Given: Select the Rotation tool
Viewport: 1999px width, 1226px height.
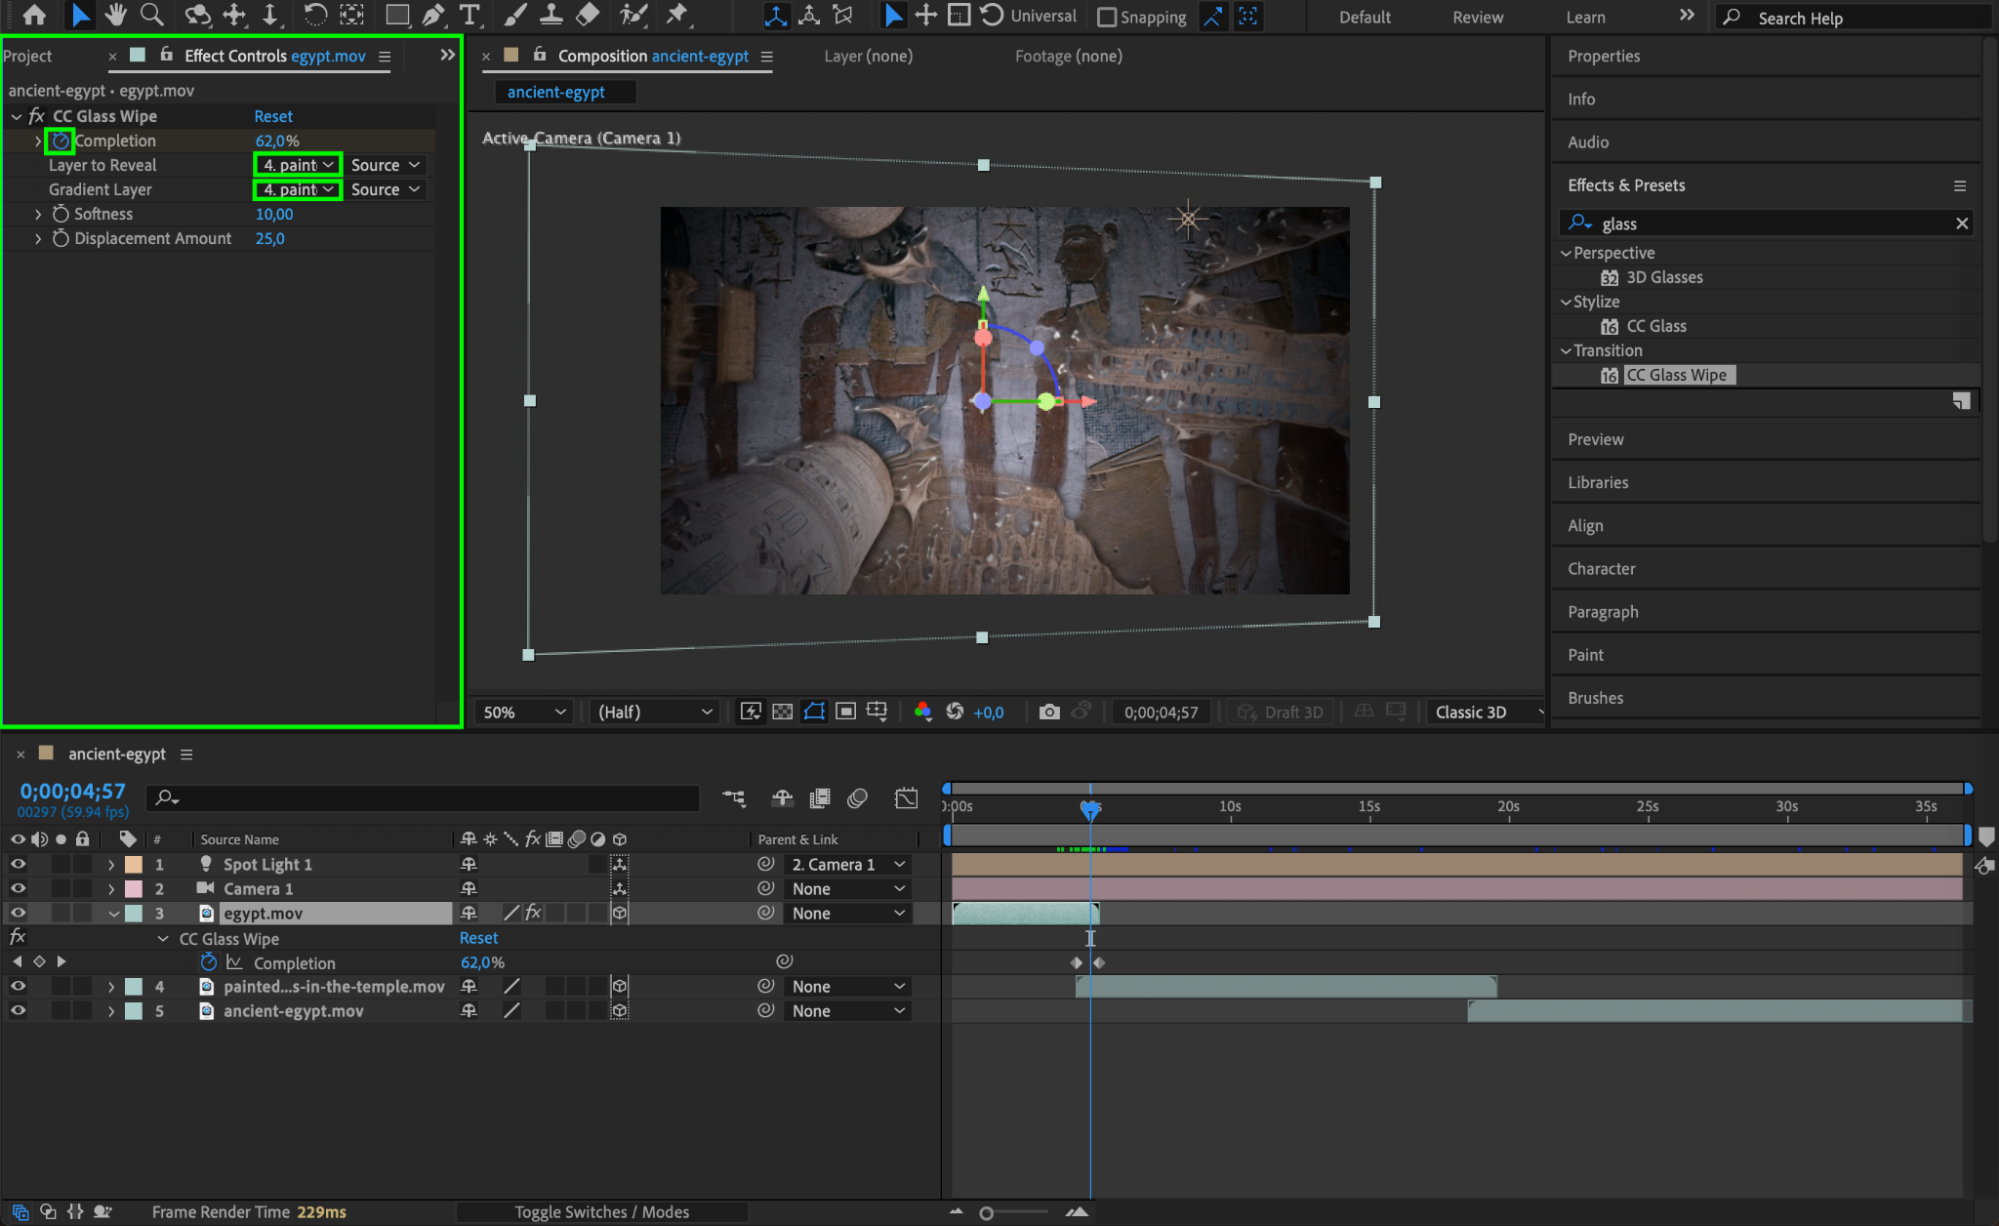Looking at the screenshot, I should click(x=315, y=15).
